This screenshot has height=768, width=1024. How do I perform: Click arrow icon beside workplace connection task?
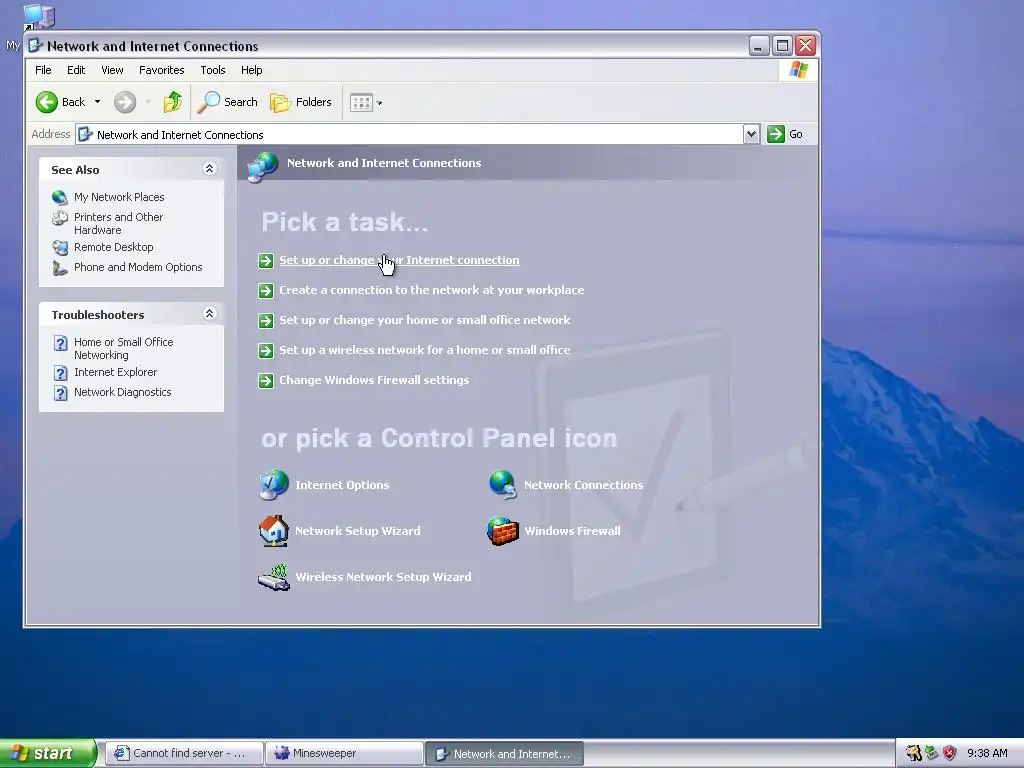tap(266, 291)
